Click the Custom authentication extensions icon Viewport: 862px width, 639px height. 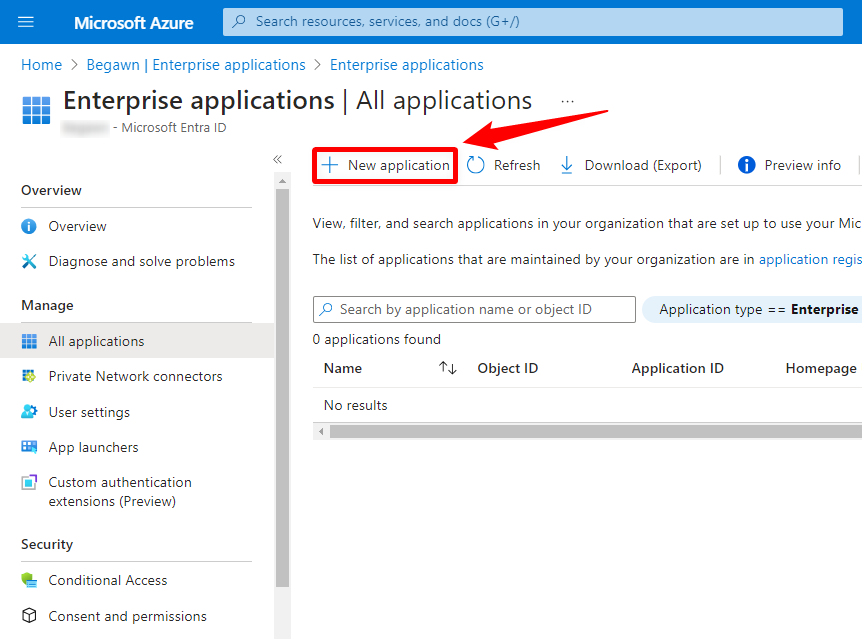[x=29, y=482]
